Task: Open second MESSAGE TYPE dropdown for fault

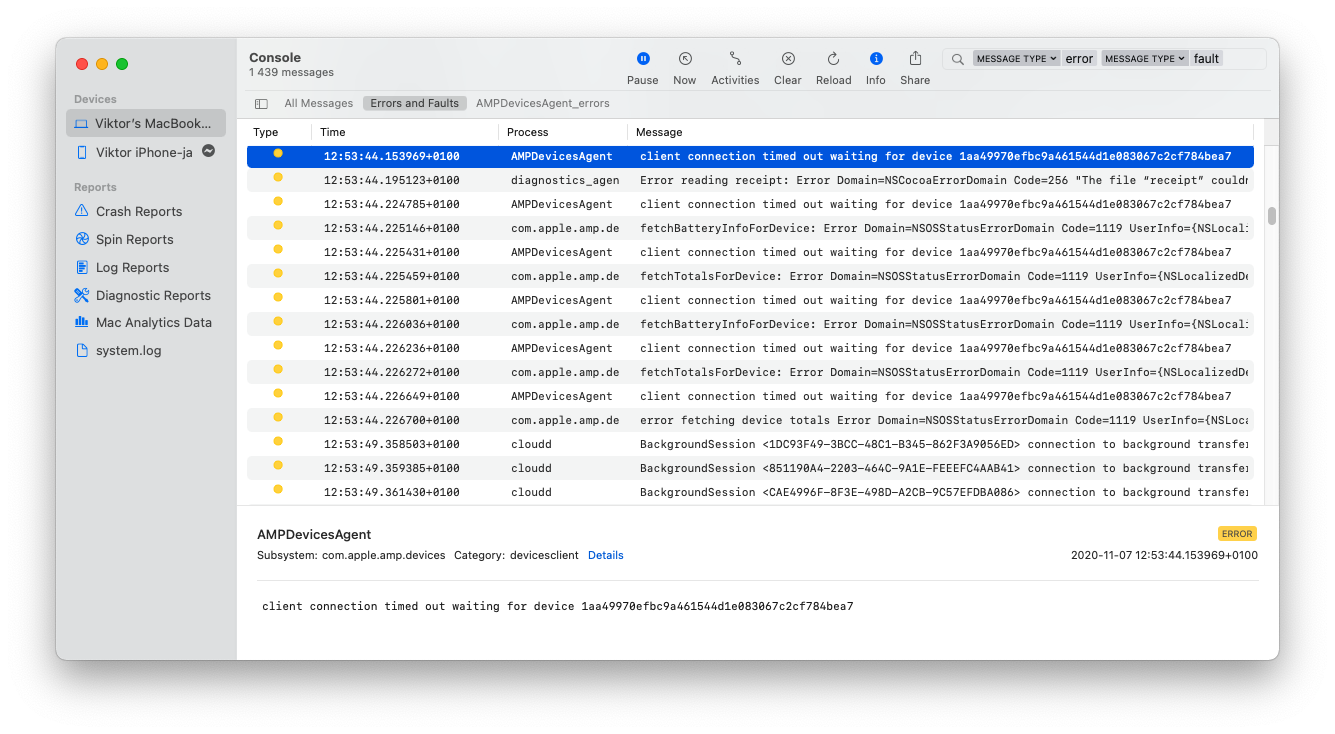Action: [1144, 59]
